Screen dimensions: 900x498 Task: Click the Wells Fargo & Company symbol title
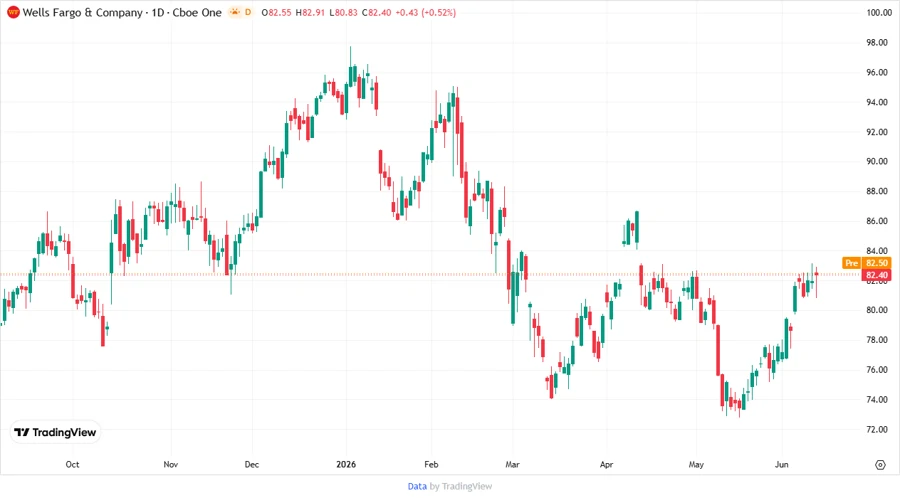83,13
